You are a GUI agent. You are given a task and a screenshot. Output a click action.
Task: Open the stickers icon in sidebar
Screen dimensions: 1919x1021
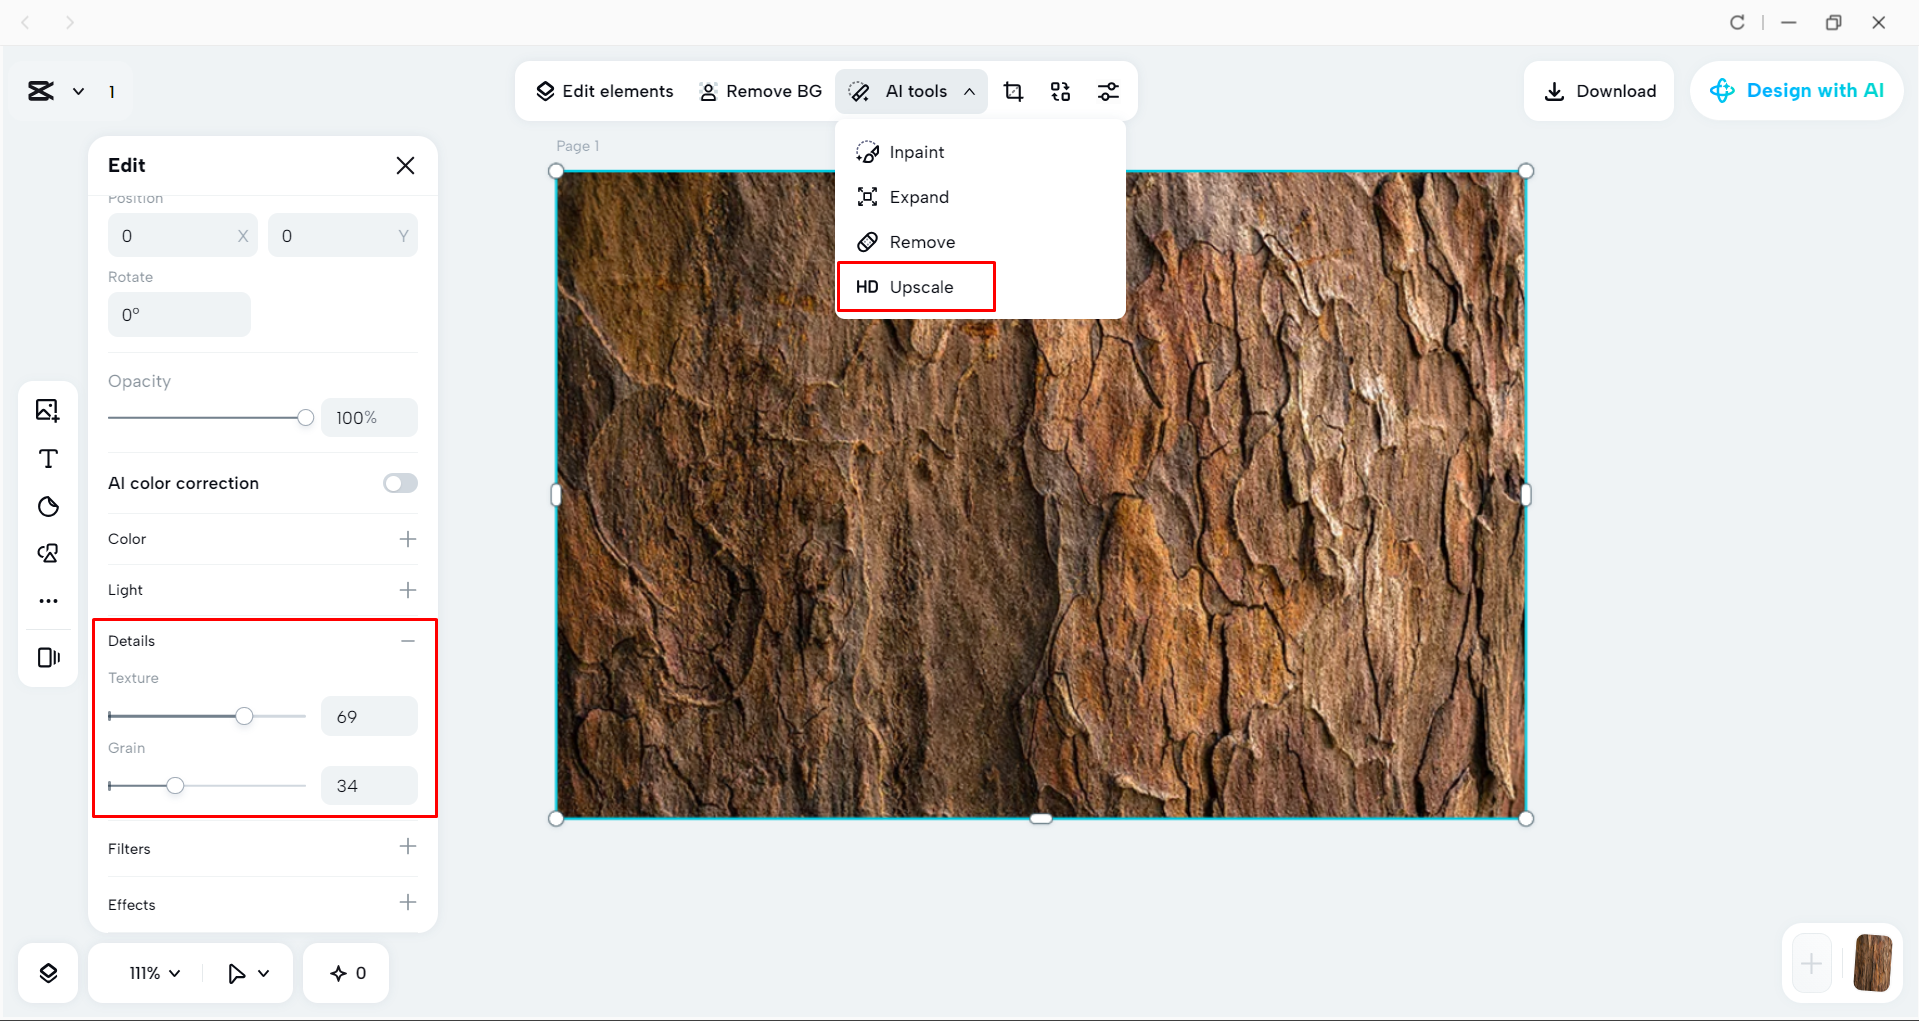[48, 506]
